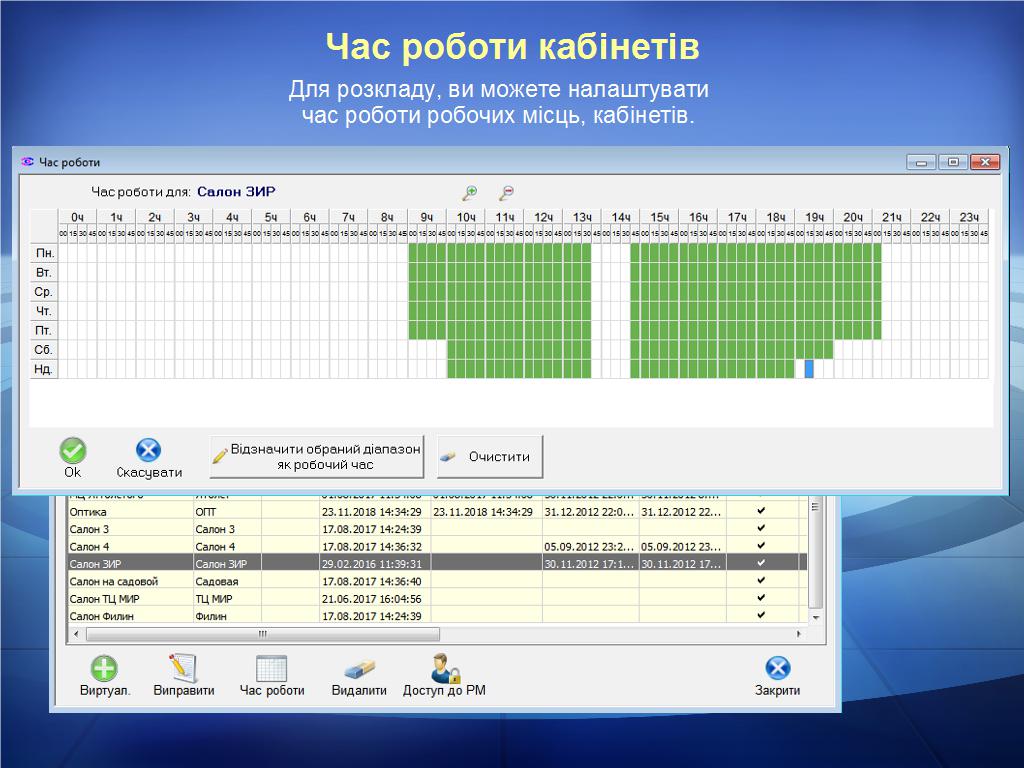Mark the selected range as working time

pos(317,457)
